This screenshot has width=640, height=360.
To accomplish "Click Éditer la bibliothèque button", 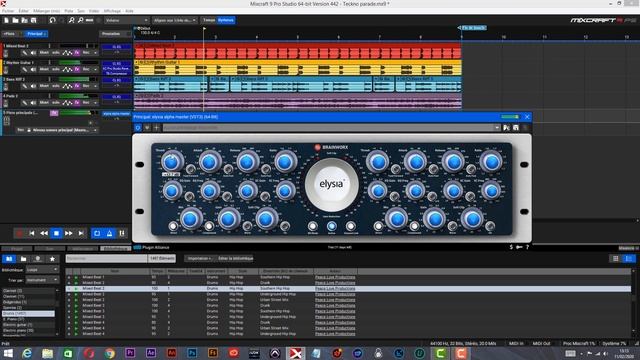I will (x=235, y=258).
